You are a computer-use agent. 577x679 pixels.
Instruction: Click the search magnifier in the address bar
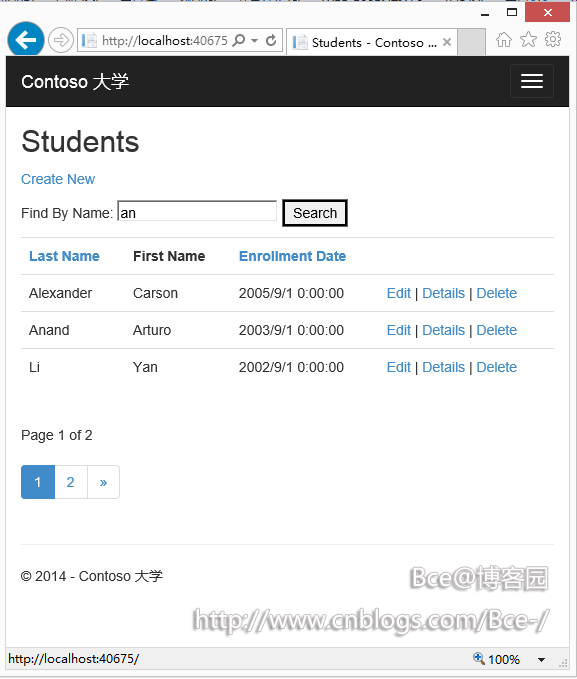(x=239, y=40)
